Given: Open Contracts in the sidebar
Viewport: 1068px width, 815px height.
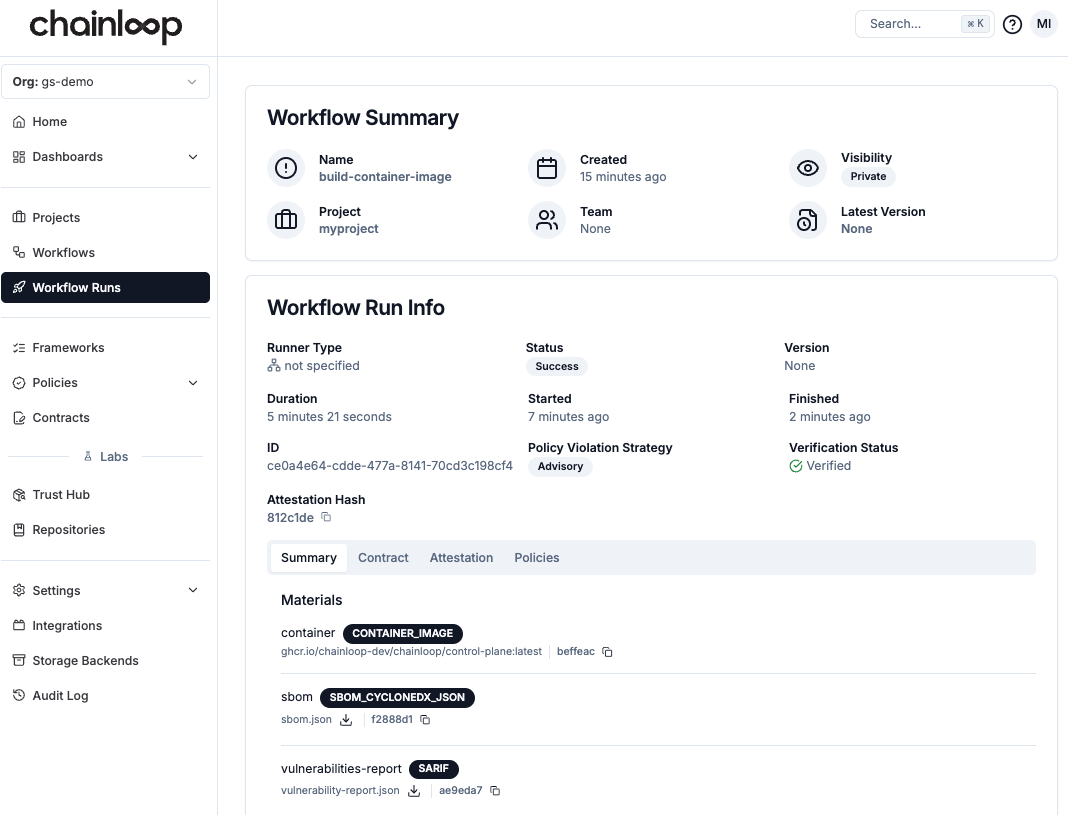Looking at the screenshot, I should 106,418.
